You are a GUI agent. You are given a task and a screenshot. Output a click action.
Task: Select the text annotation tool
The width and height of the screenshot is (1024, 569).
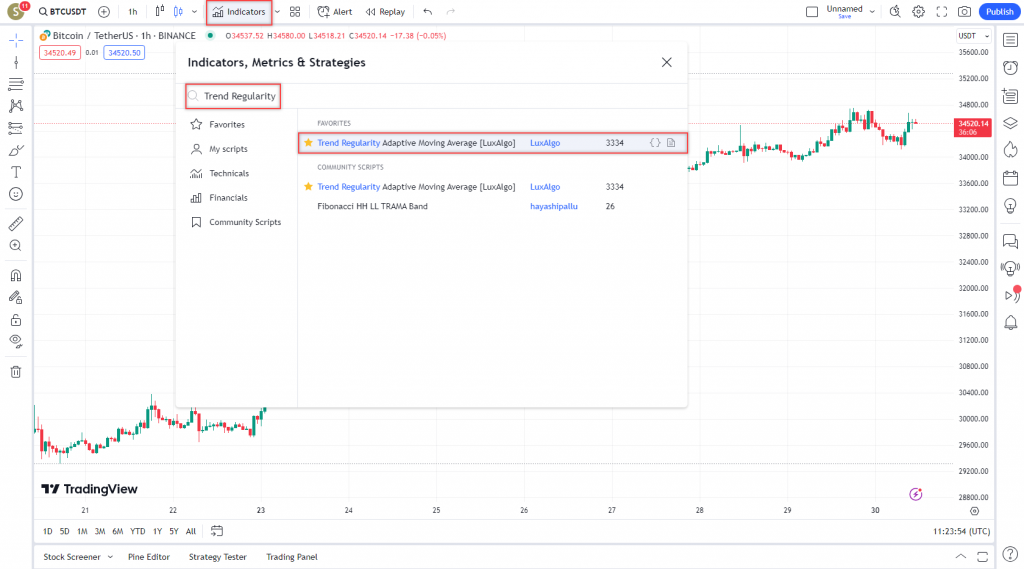coord(16,172)
